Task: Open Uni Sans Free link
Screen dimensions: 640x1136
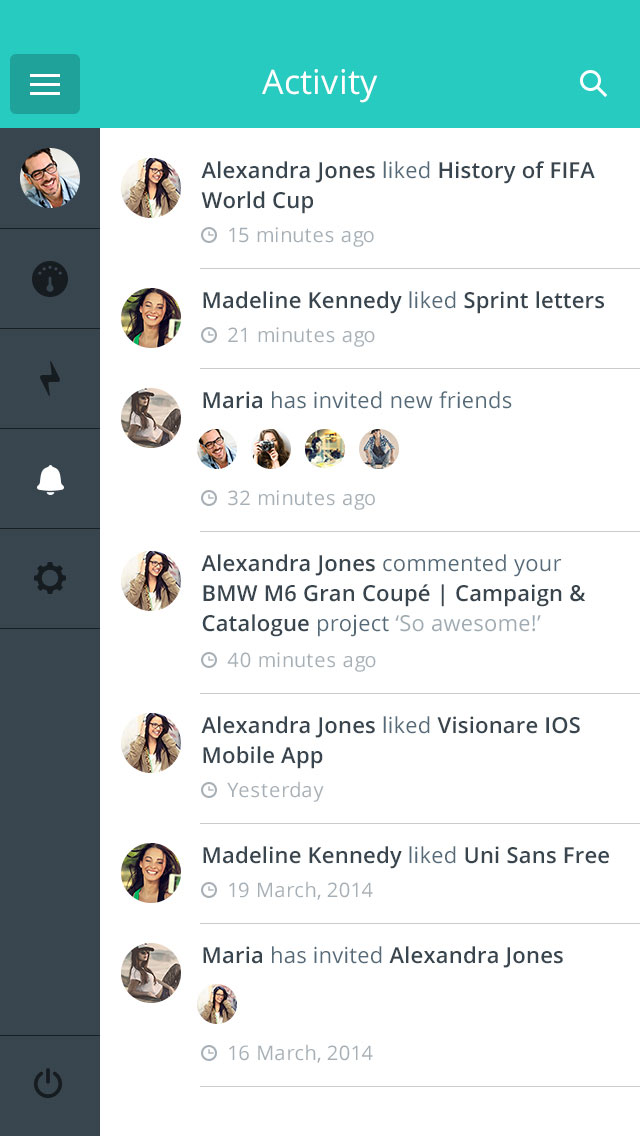Action: (x=536, y=855)
